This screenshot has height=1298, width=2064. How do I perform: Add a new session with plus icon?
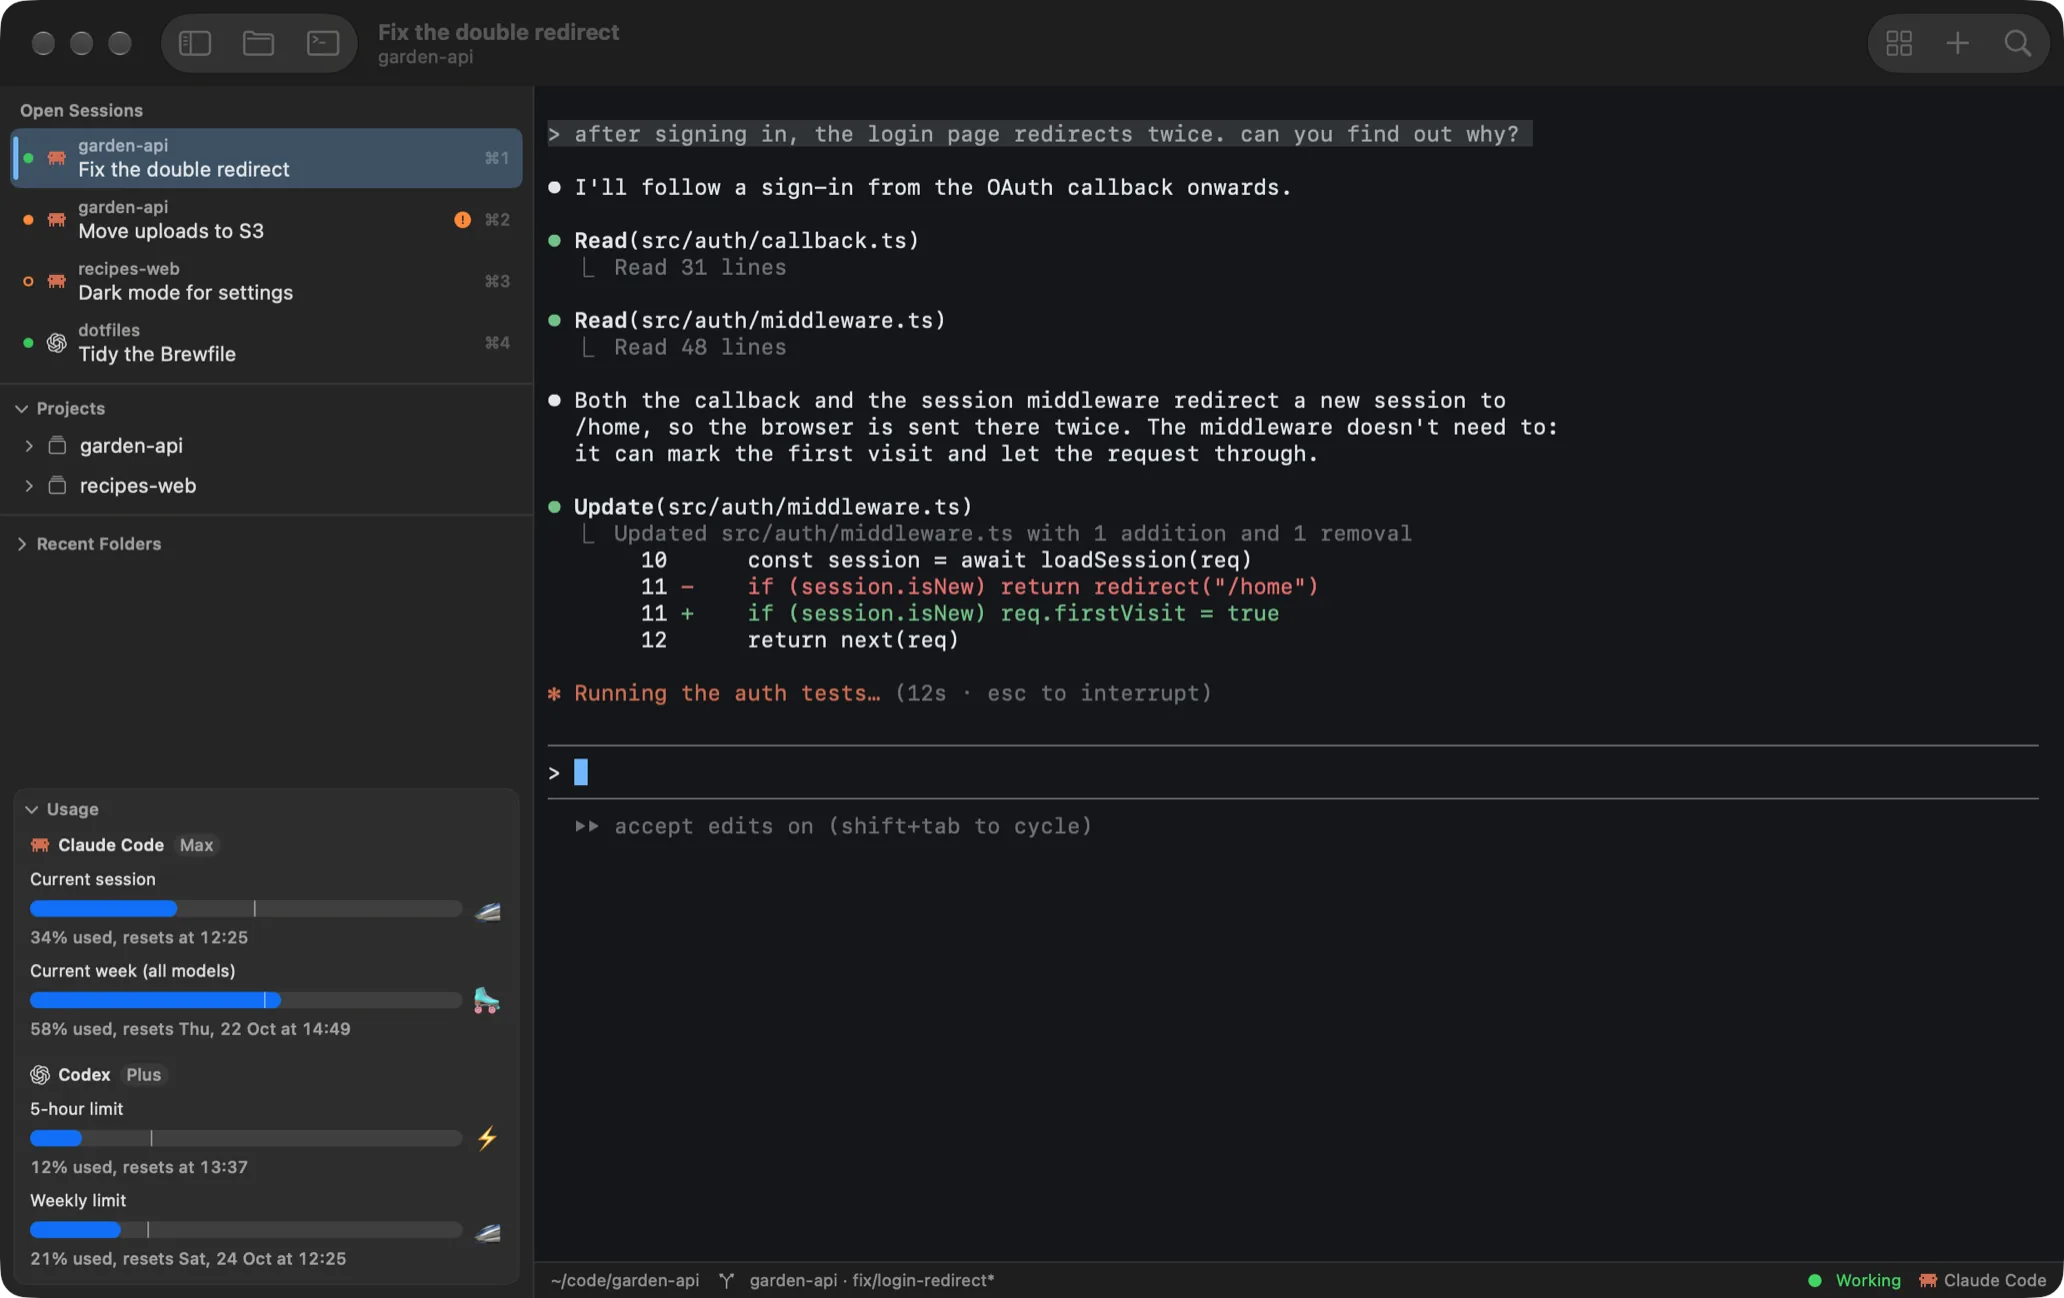[1958, 43]
